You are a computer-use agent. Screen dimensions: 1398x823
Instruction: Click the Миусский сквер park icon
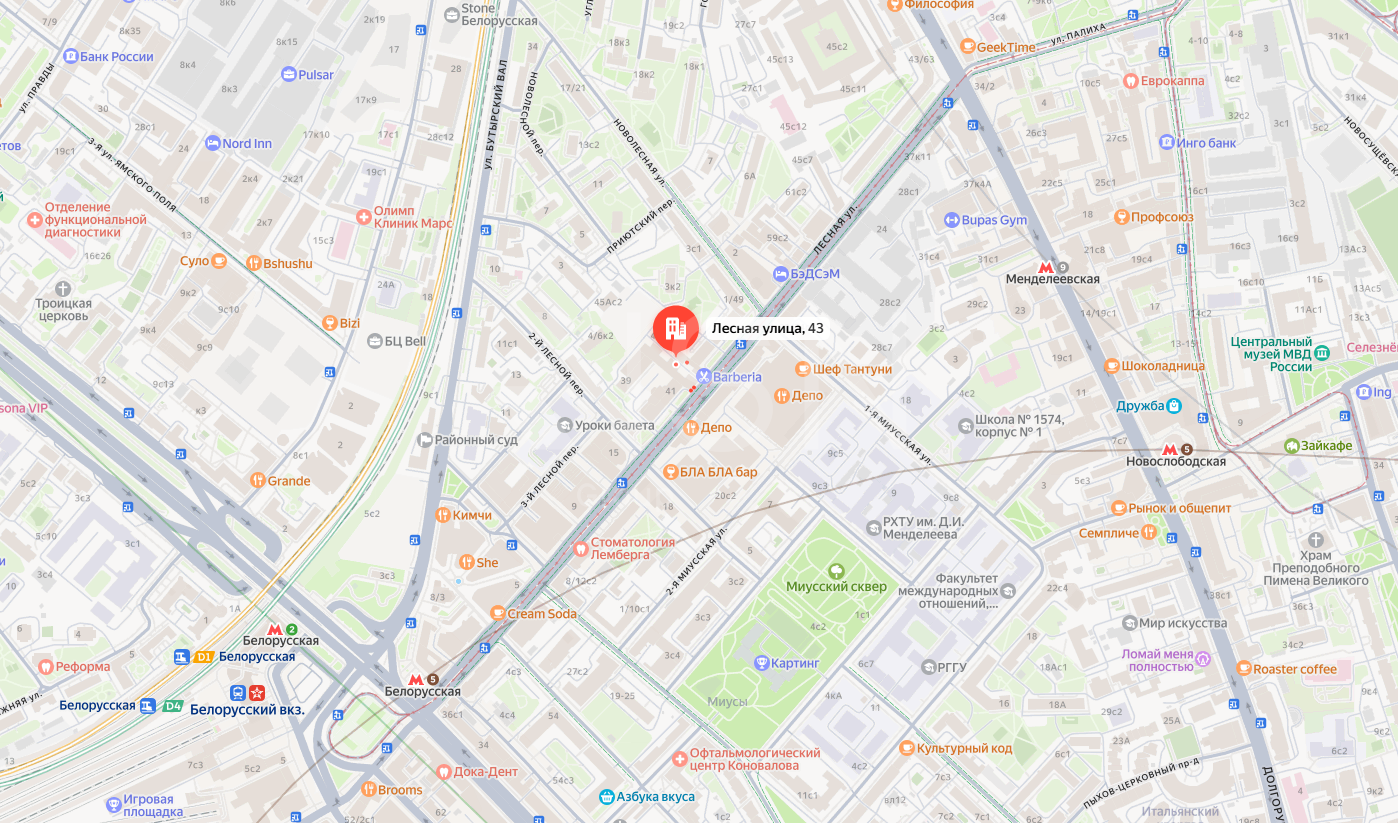coord(835,571)
